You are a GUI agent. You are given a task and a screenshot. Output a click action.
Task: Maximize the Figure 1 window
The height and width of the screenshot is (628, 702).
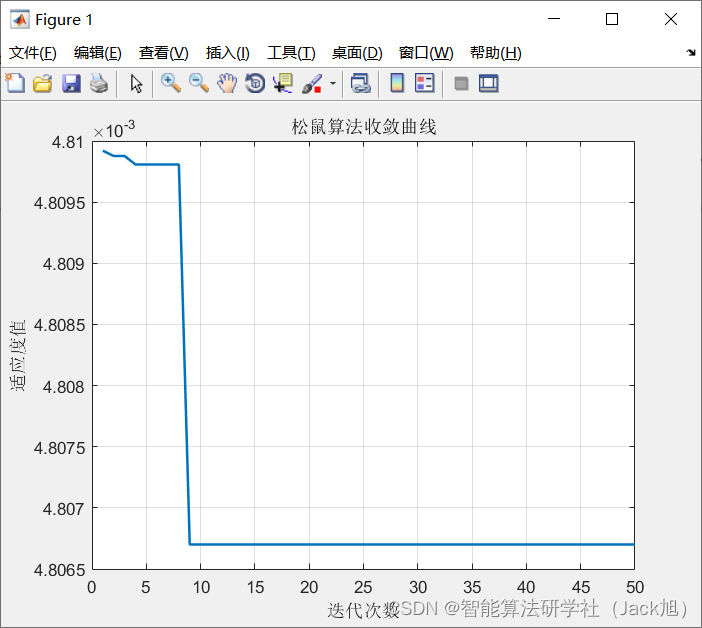click(612, 19)
